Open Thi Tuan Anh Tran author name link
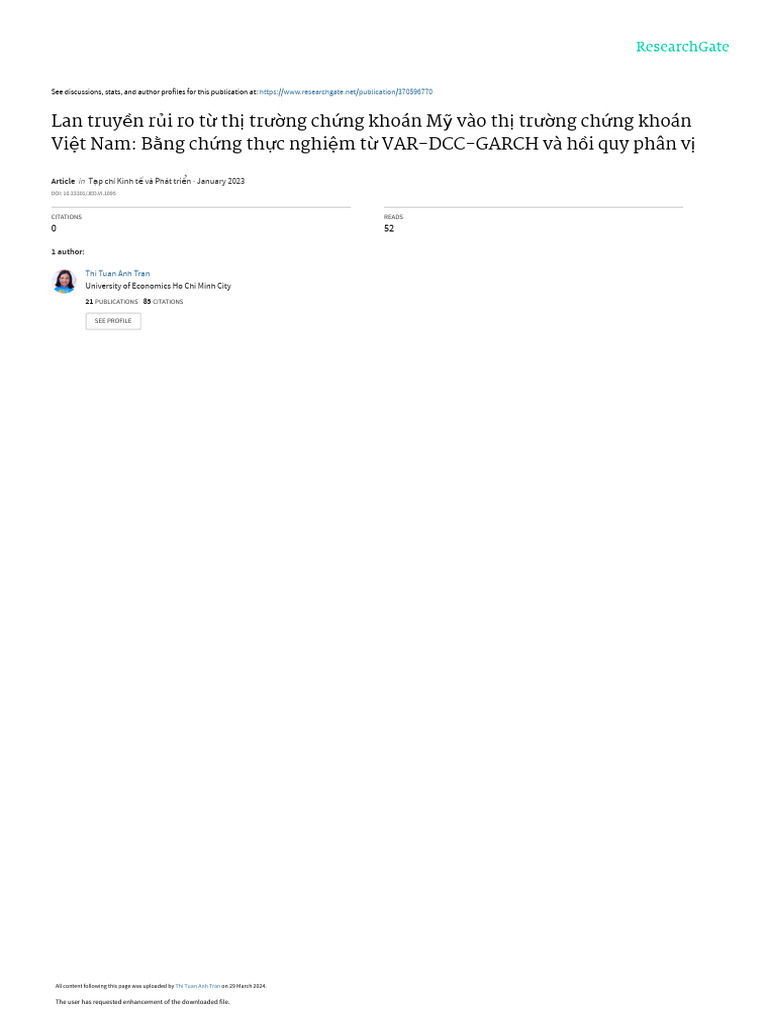The height and width of the screenshot is (1024, 768). (118, 274)
